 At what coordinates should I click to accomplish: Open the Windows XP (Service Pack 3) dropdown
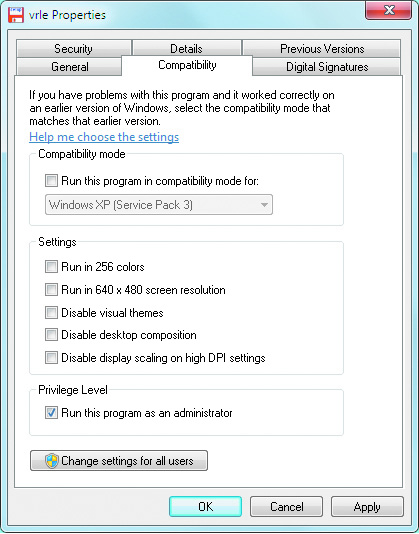159,205
